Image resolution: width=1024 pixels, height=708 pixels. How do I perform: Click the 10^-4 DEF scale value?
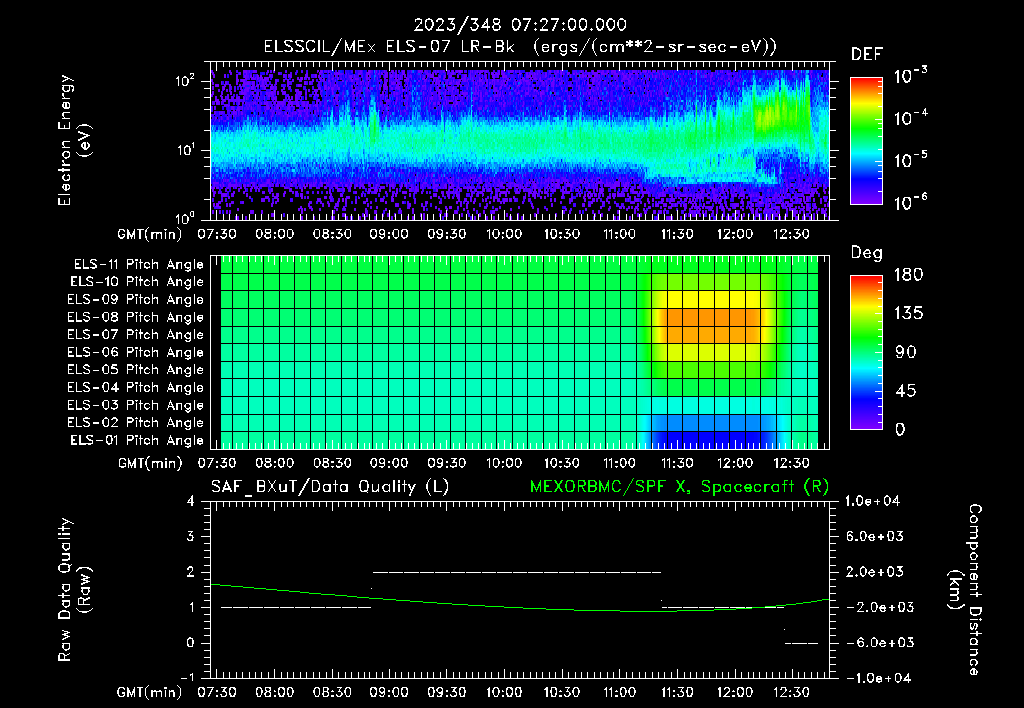(910, 118)
